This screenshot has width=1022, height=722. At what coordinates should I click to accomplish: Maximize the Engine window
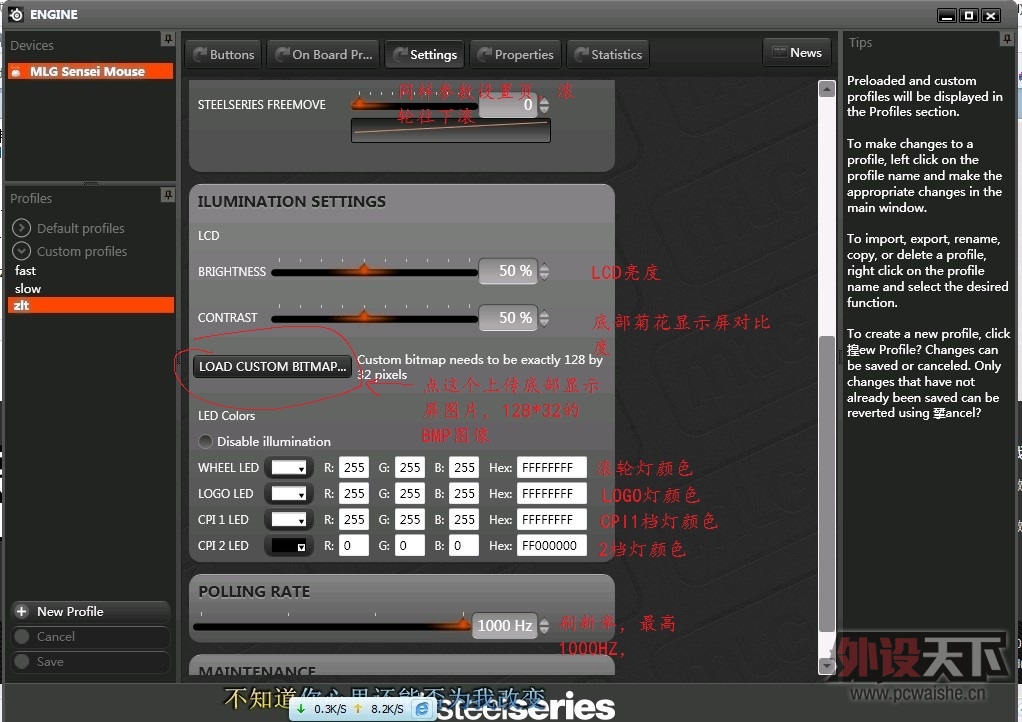coord(969,15)
